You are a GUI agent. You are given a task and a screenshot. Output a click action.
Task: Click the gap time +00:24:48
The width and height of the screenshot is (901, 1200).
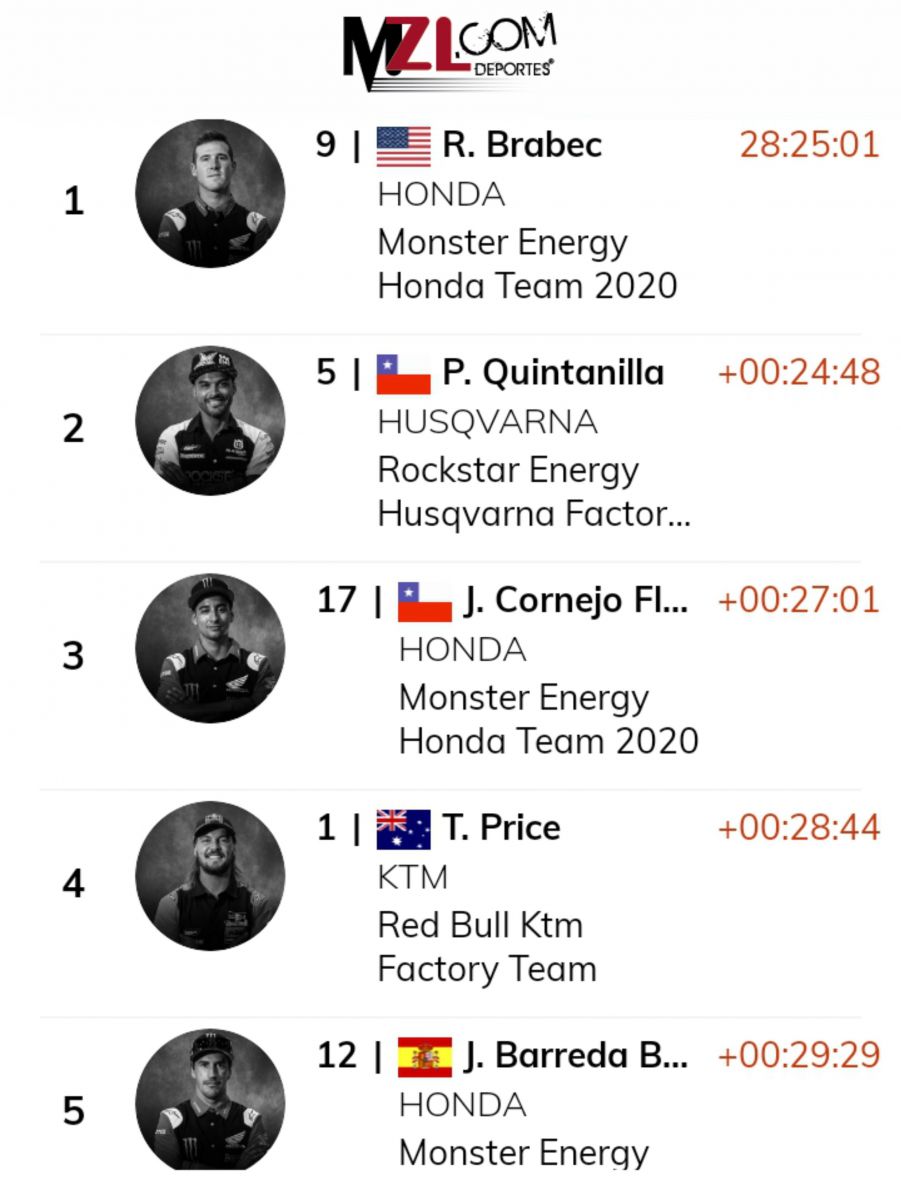click(799, 373)
